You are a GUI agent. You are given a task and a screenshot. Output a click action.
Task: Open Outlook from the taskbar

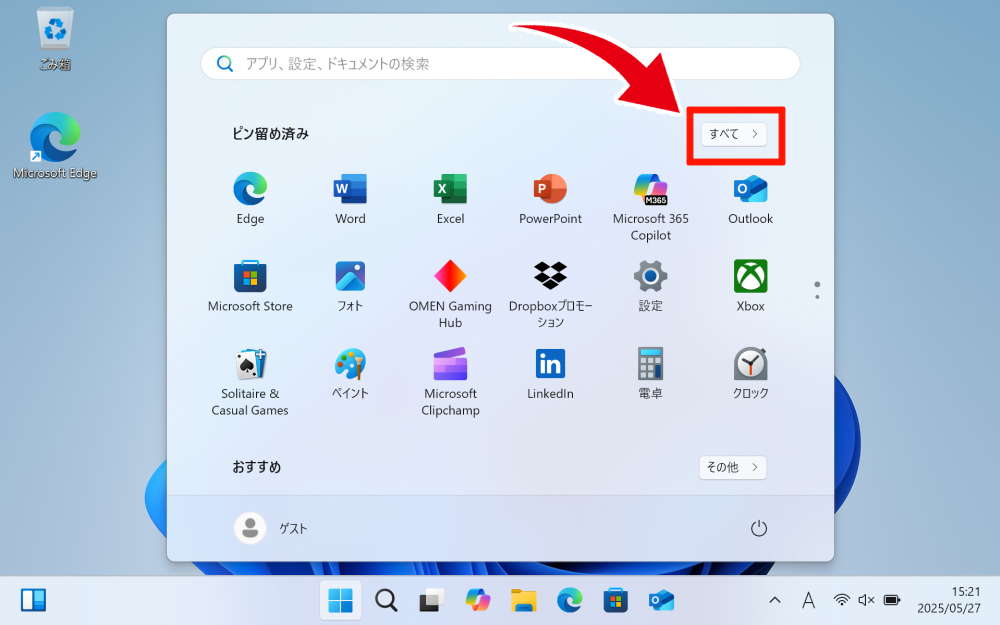pos(661,600)
